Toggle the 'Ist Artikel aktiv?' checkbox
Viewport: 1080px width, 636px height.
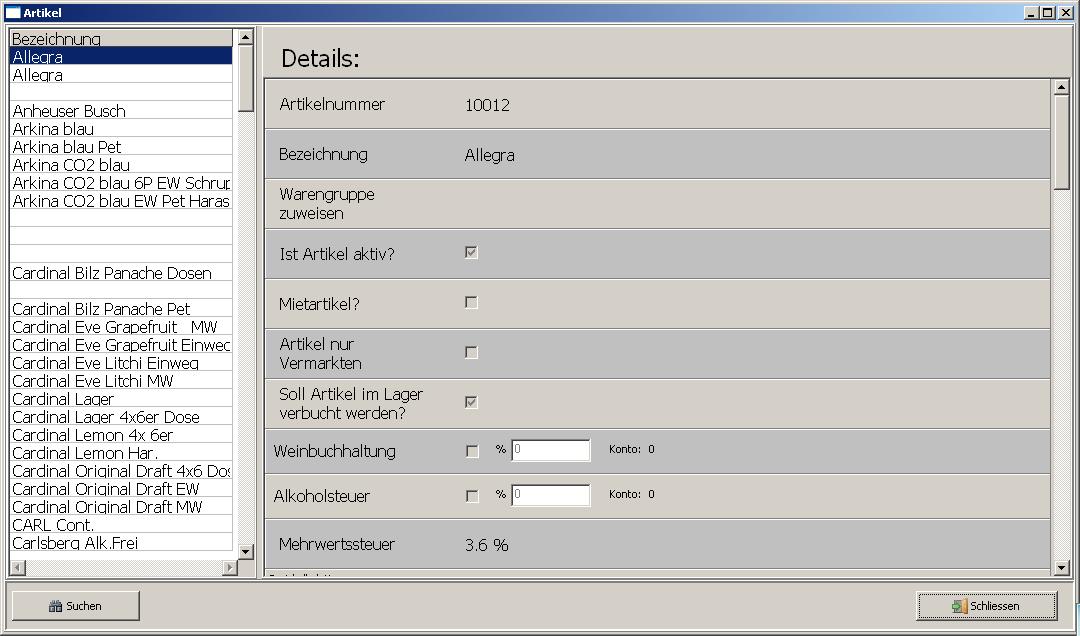coord(472,253)
